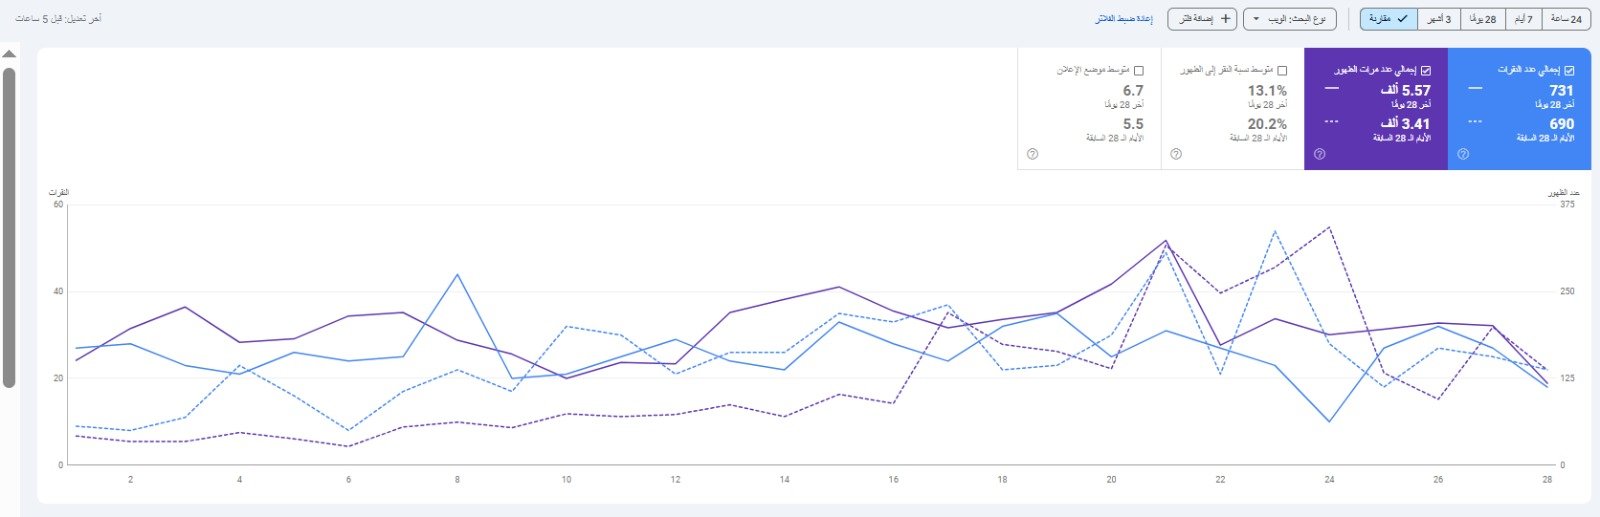Uncheck the total clicks (إجمالي عدد النقرات) checkbox
The image size is (1600, 517).
pyautogui.click(x=1569, y=70)
